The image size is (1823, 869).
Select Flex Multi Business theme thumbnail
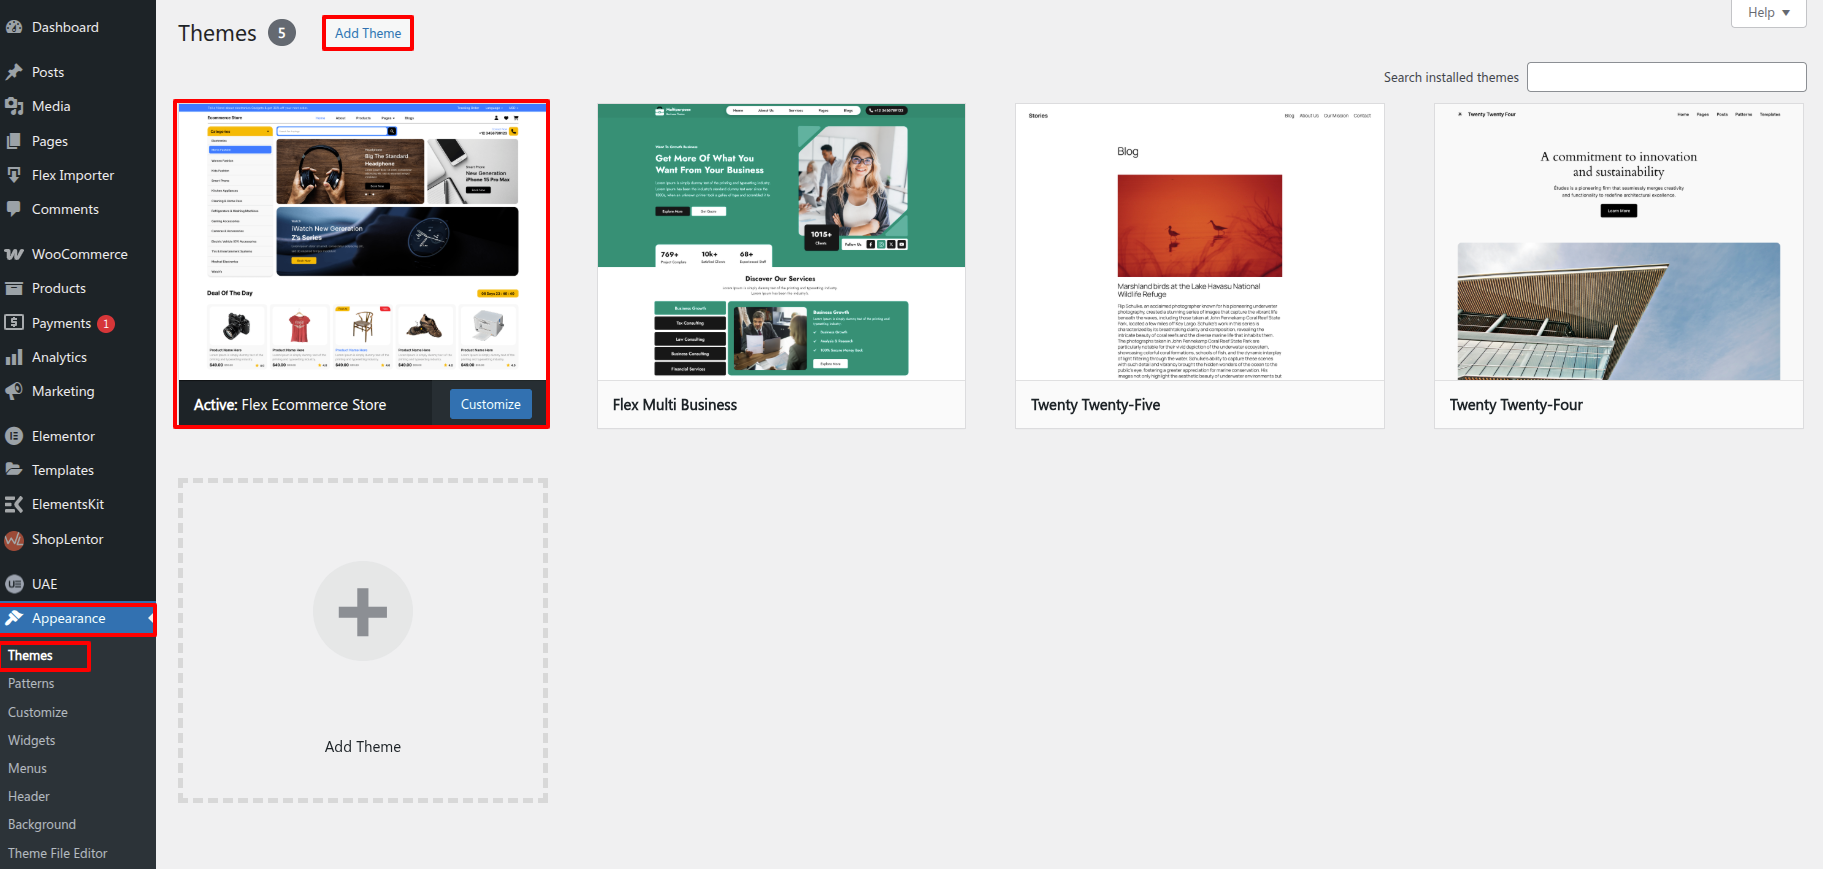pos(781,241)
